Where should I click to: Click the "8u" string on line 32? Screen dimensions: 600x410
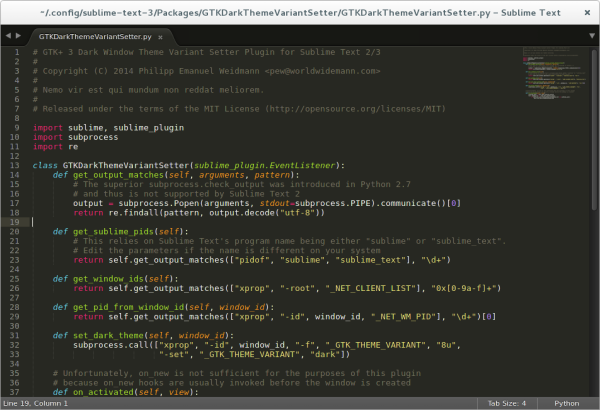pyautogui.click(x=446, y=345)
